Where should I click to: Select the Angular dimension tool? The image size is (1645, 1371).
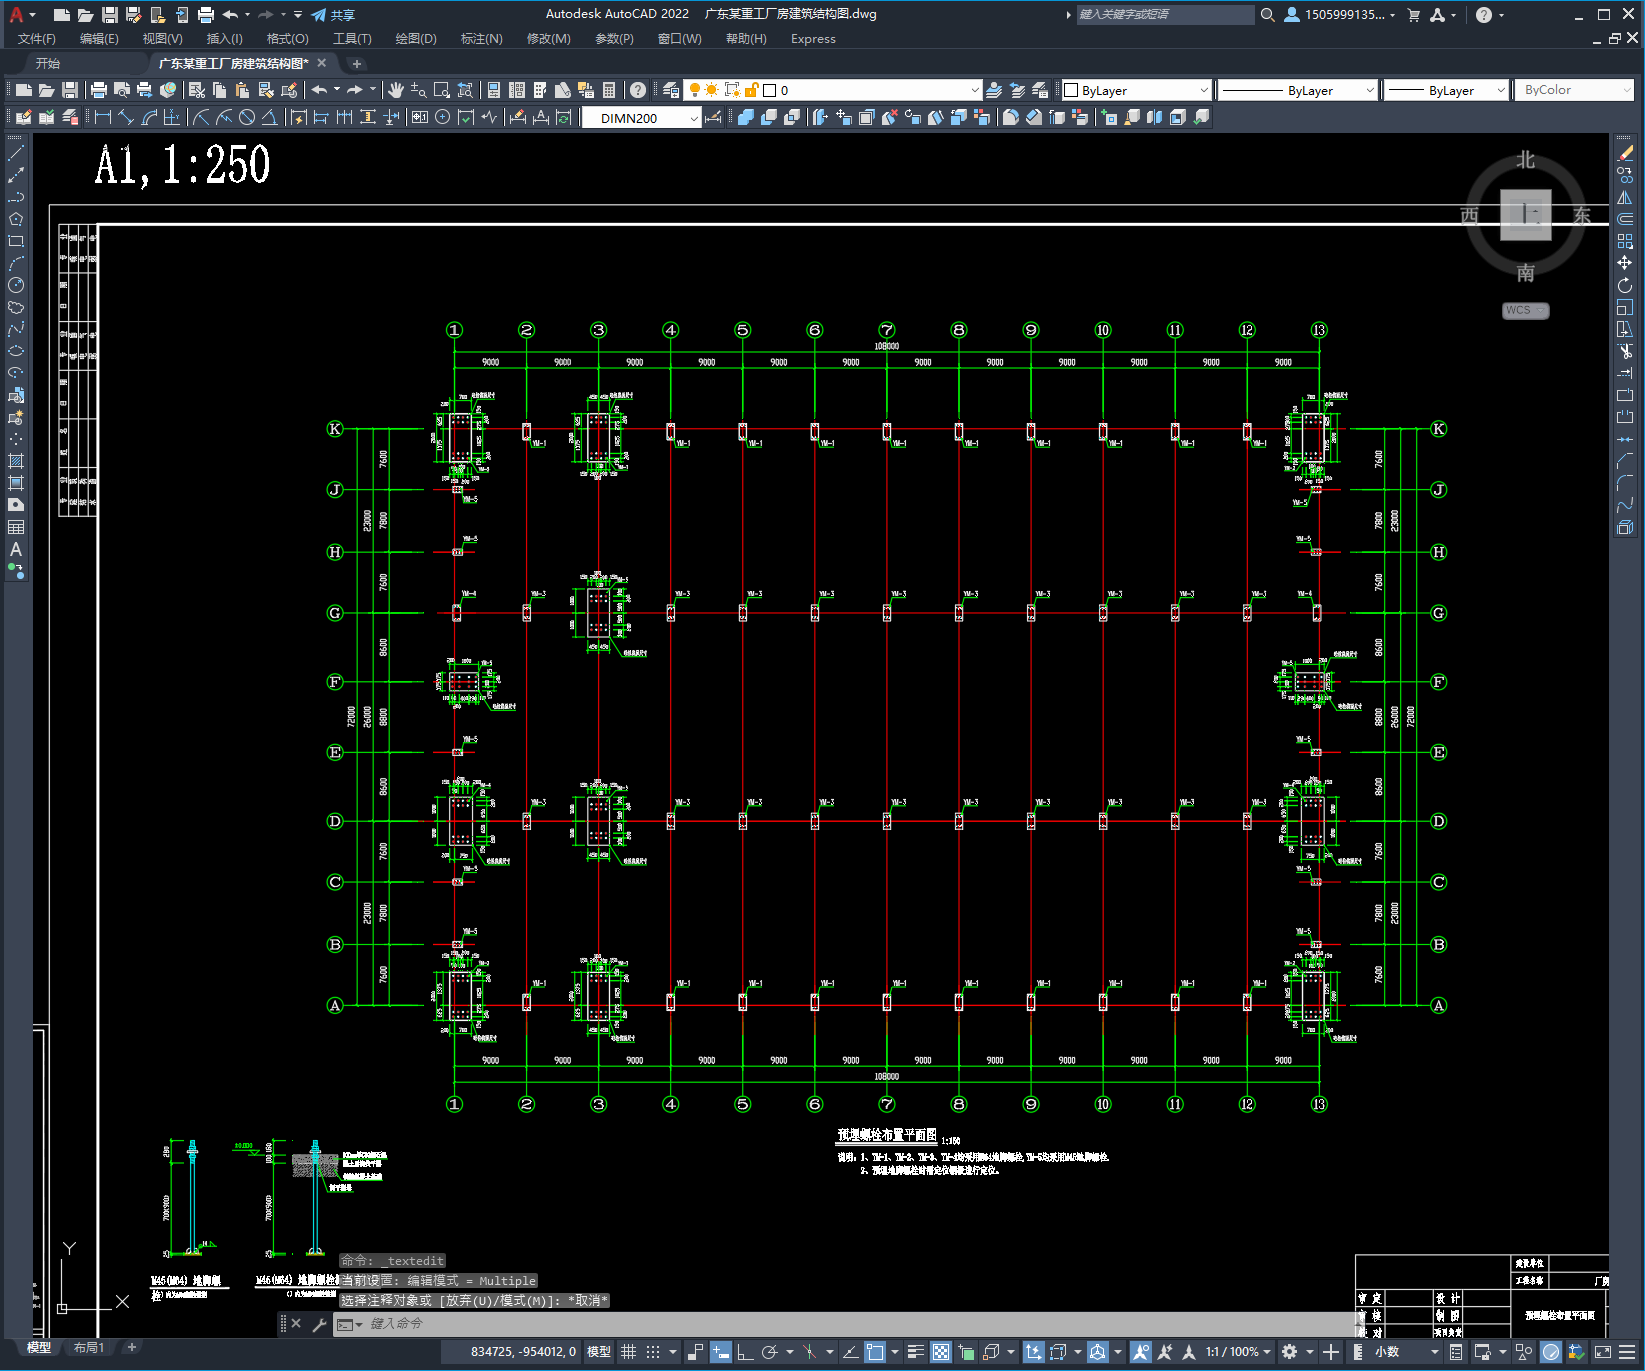pos(270,117)
